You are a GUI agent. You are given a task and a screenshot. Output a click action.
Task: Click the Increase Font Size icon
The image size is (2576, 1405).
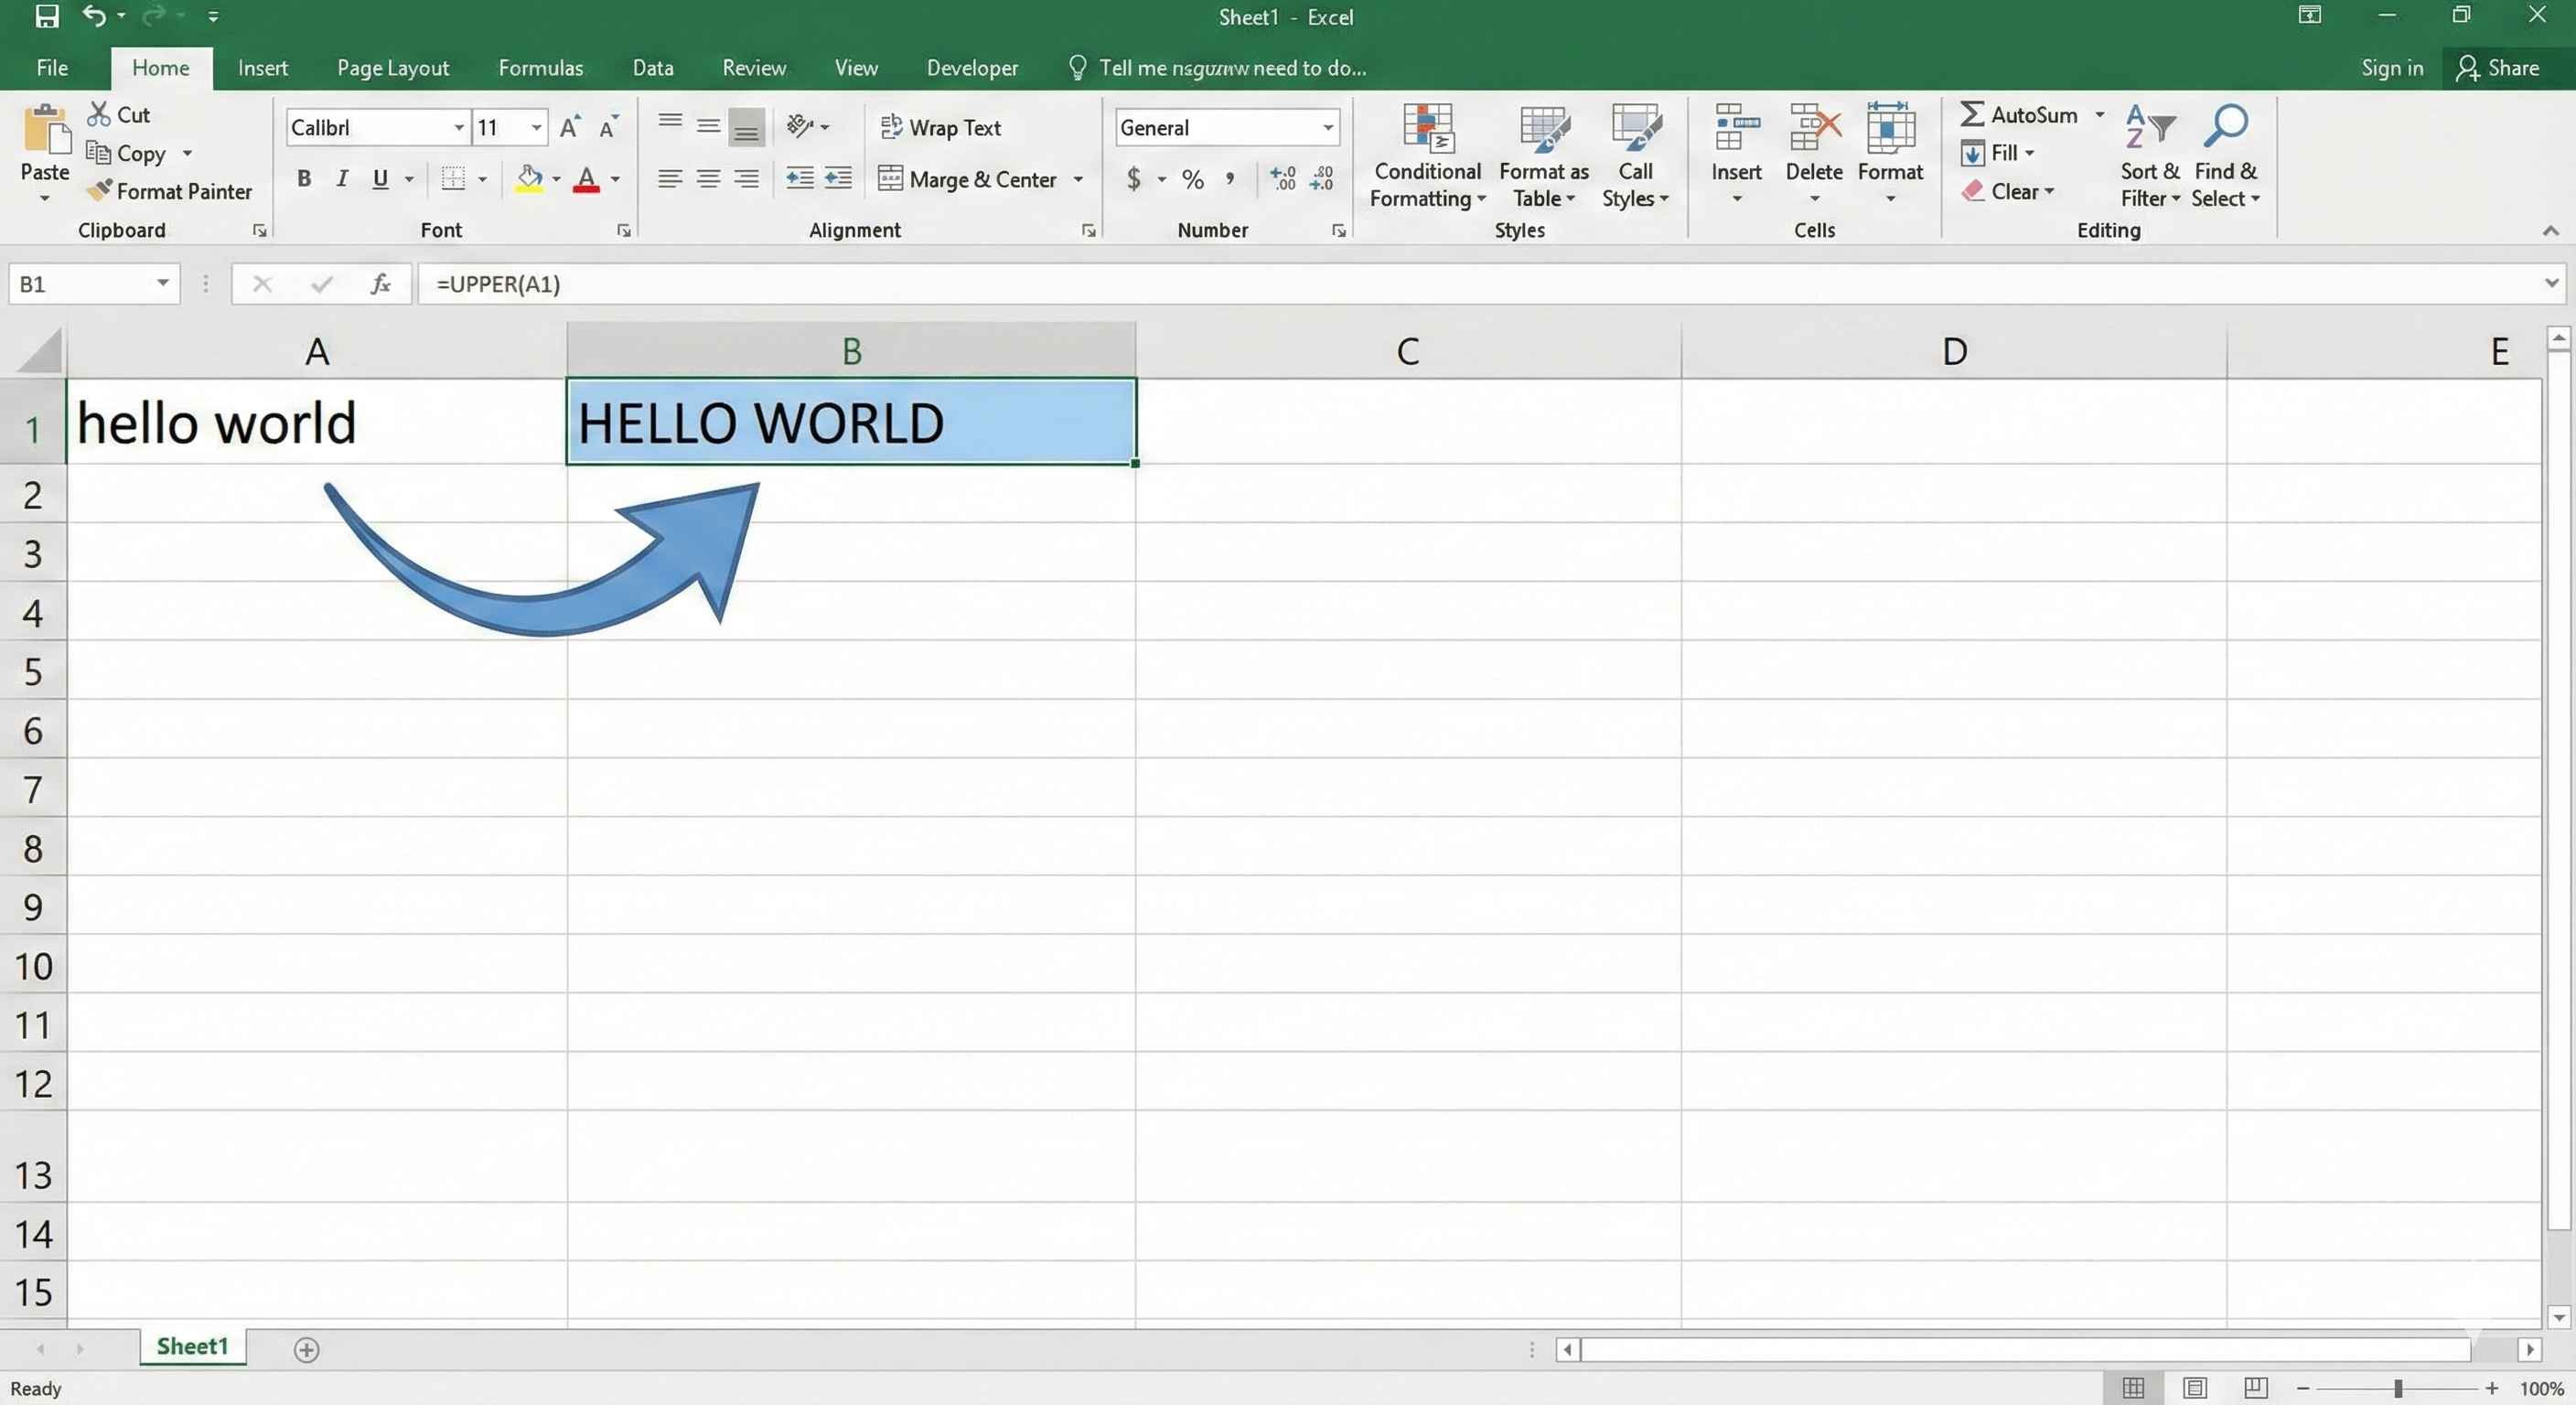pyautogui.click(x=570, y=128)
